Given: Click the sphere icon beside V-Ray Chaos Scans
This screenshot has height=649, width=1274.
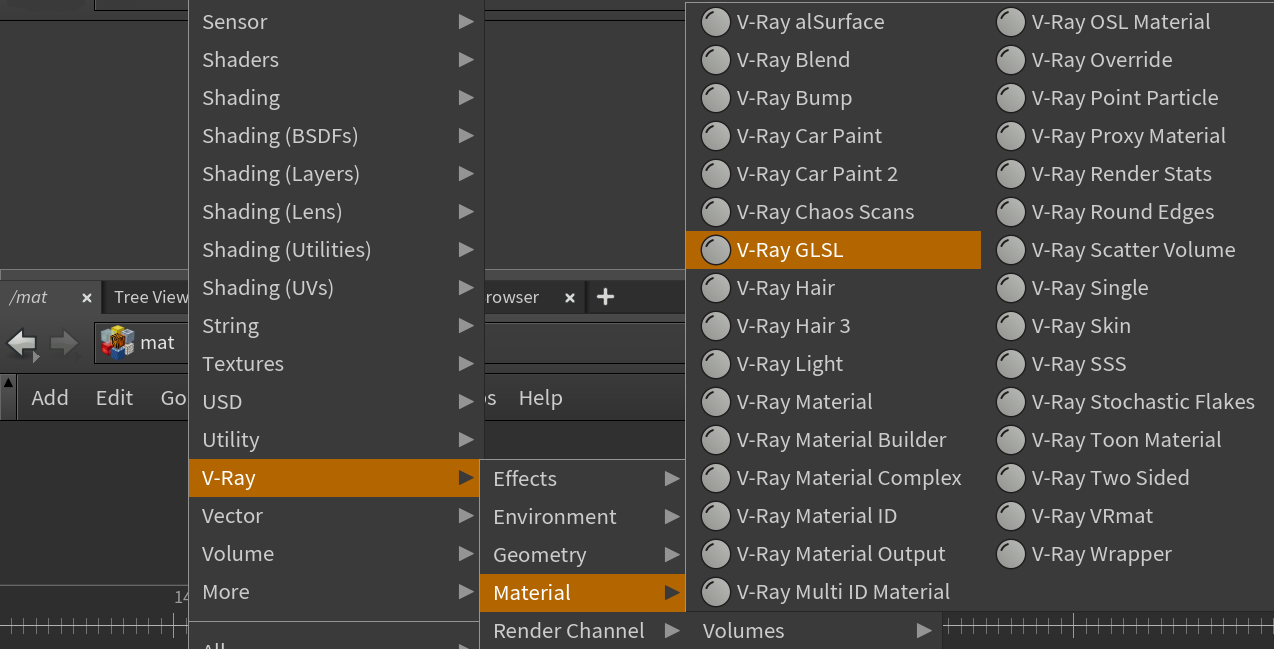Looking at the screenshot, I should 715,212.
